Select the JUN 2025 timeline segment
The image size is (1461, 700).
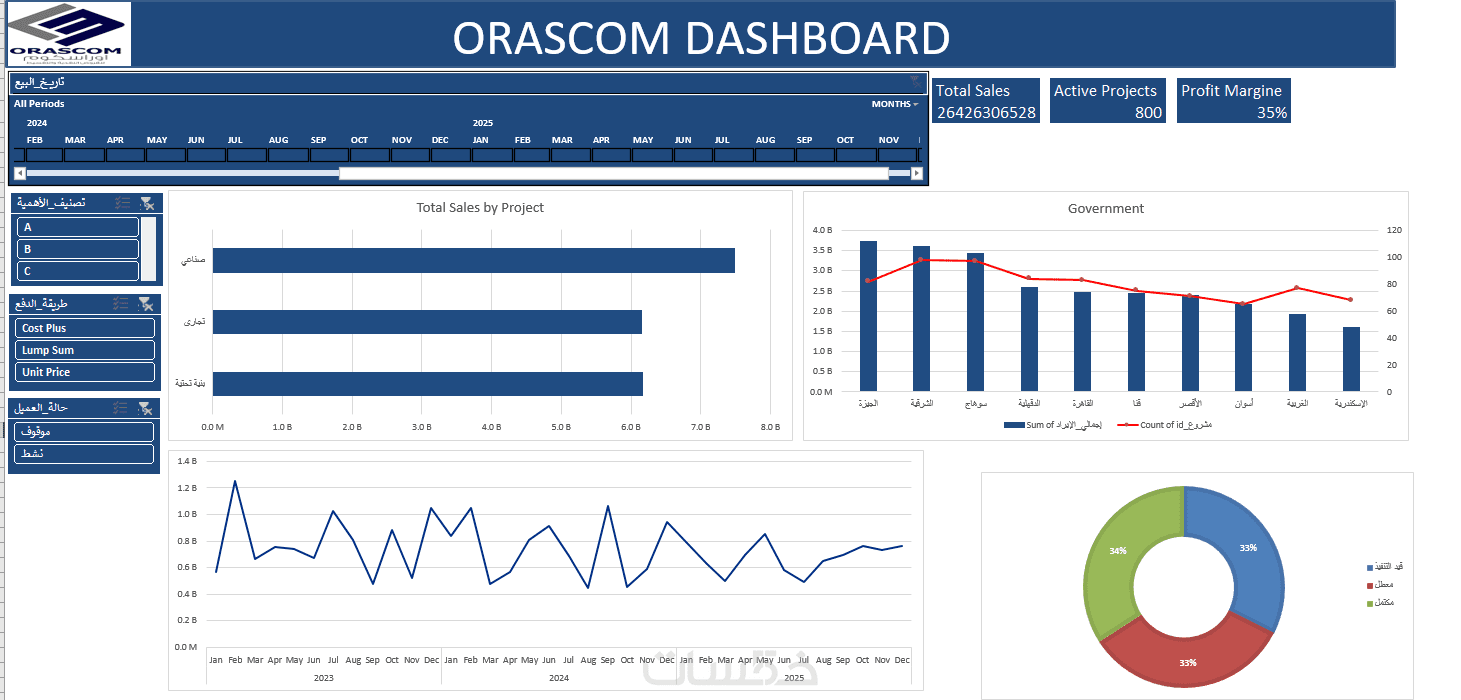(693, 155)
